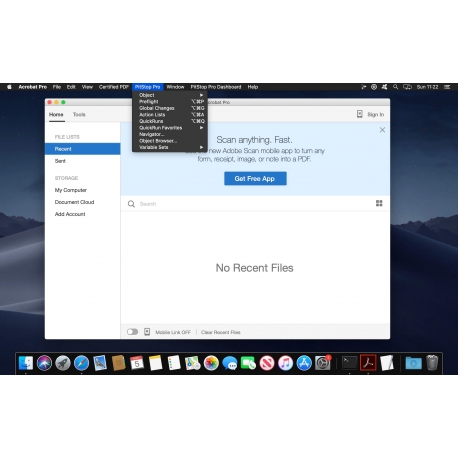458x458 pixels.
Task: Click Add Account under Storage
Action: [x=70, y=214]
